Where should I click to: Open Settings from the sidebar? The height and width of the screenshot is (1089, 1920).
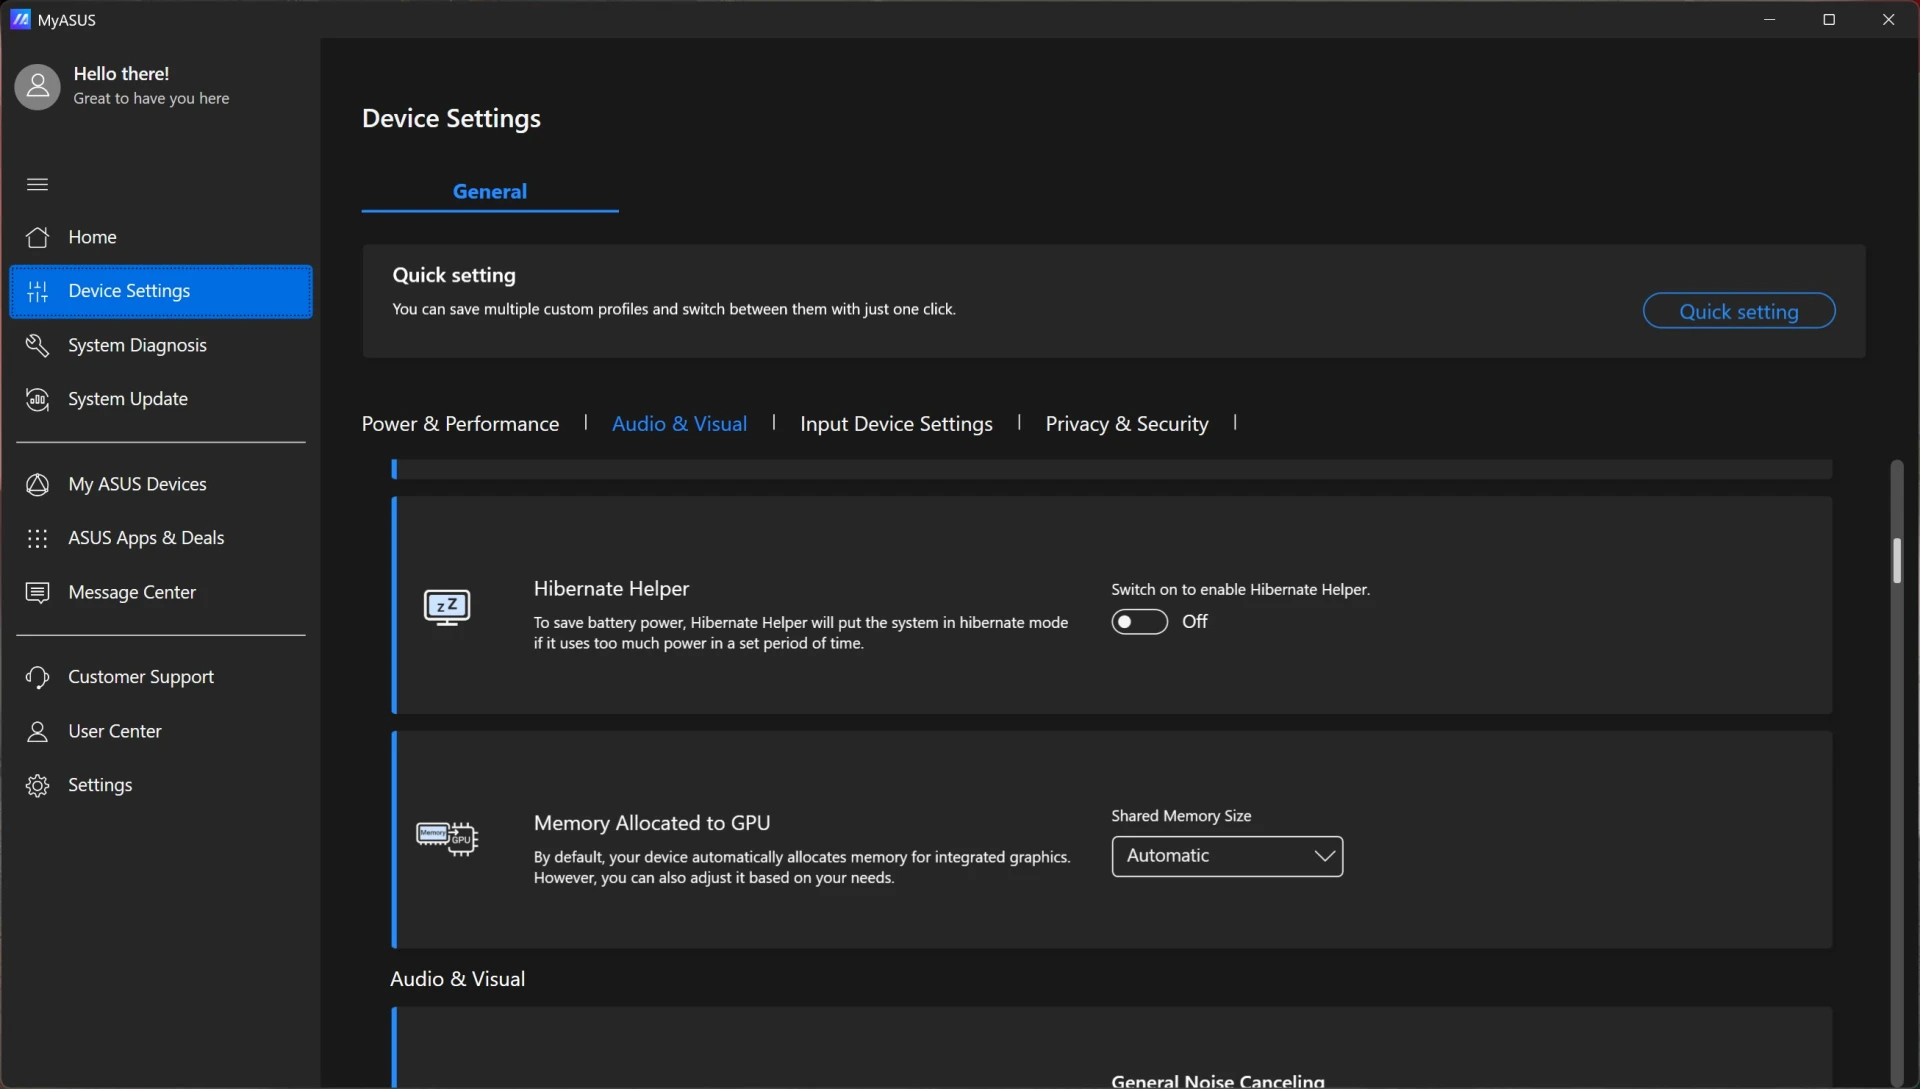point(161,785)
